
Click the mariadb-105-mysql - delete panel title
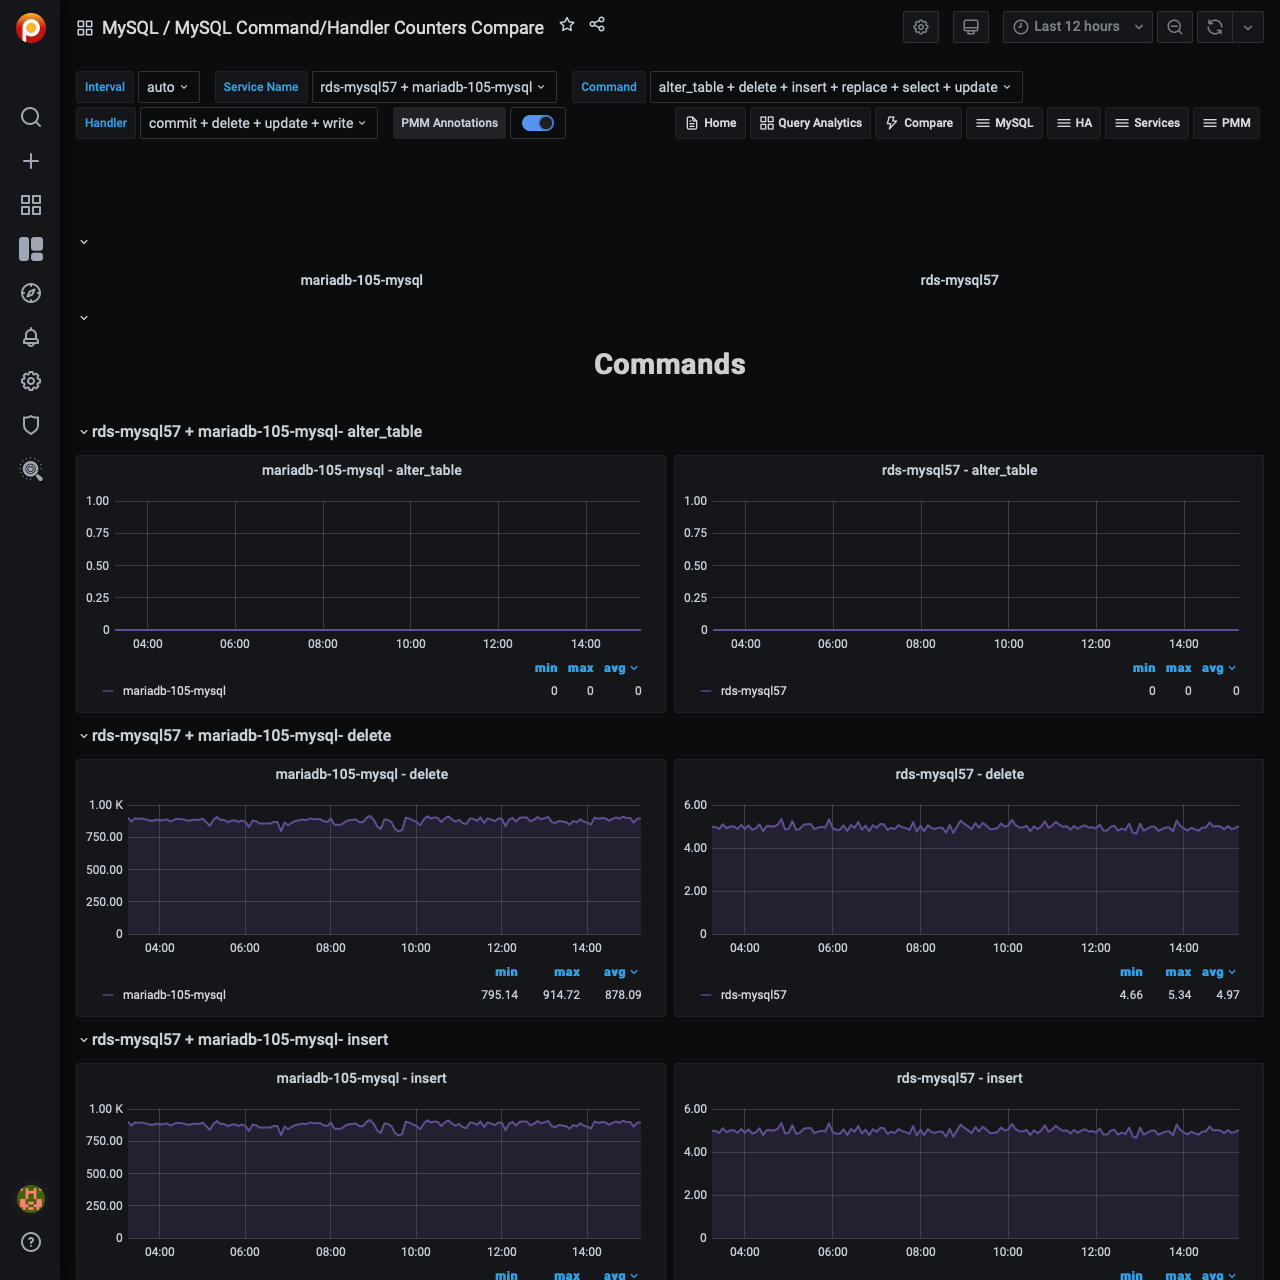click(x=361, y=774)
